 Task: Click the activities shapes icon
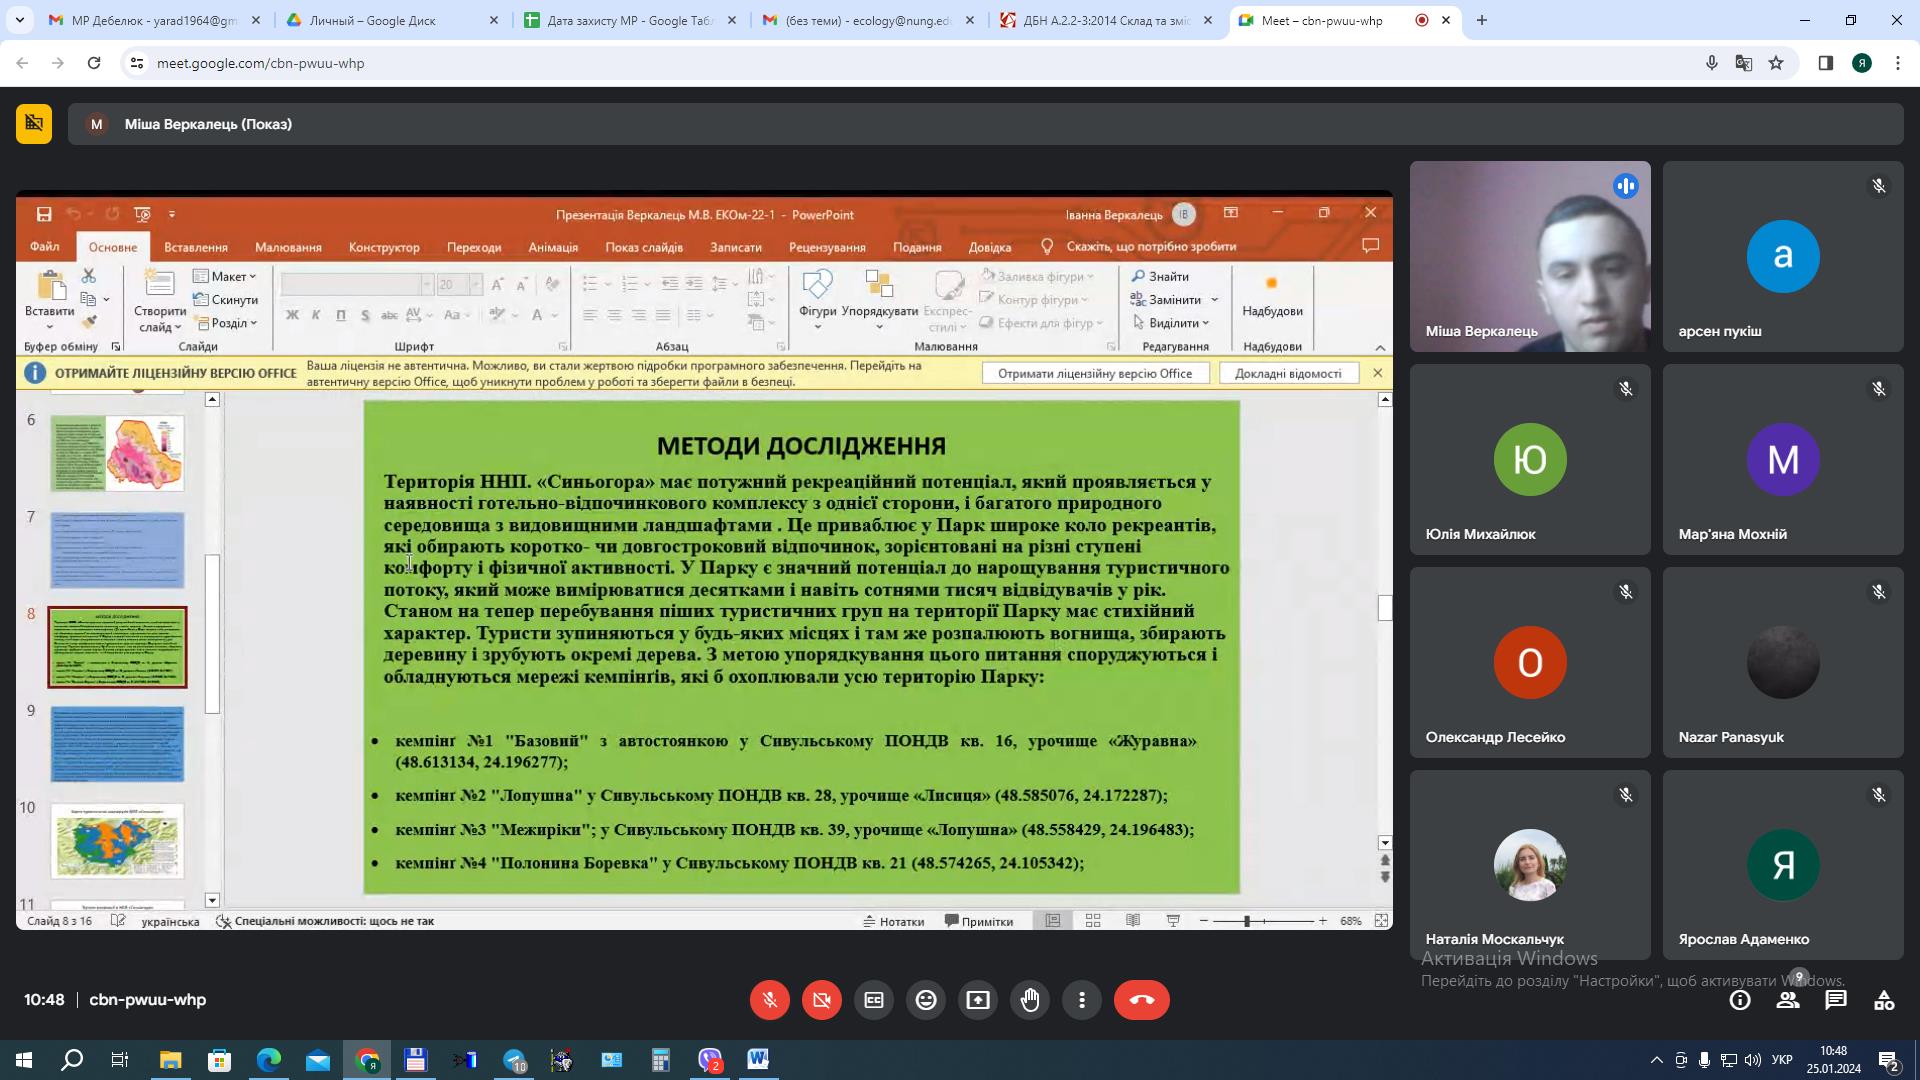pyautogui.click(x=1884, y=1000)
